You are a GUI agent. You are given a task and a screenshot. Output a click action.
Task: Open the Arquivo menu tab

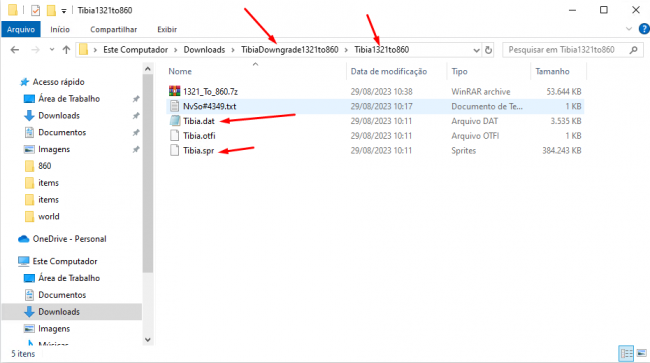tap(21, 29)
